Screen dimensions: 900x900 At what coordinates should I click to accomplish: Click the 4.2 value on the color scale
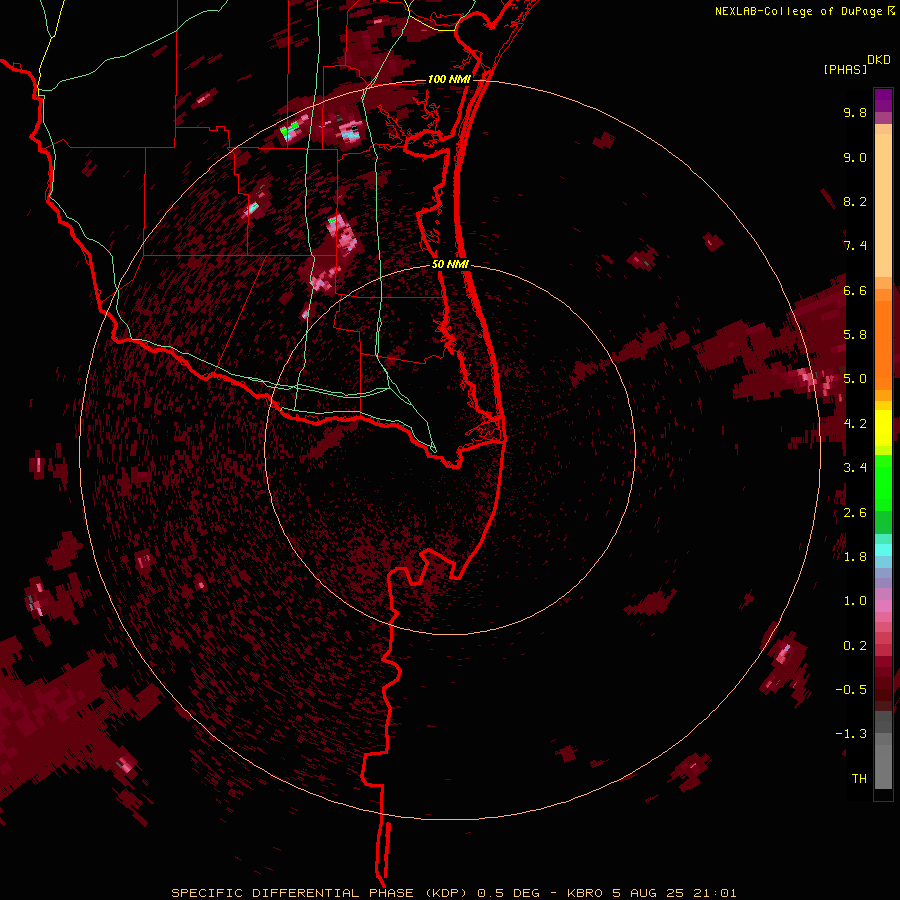click(855, 424)
